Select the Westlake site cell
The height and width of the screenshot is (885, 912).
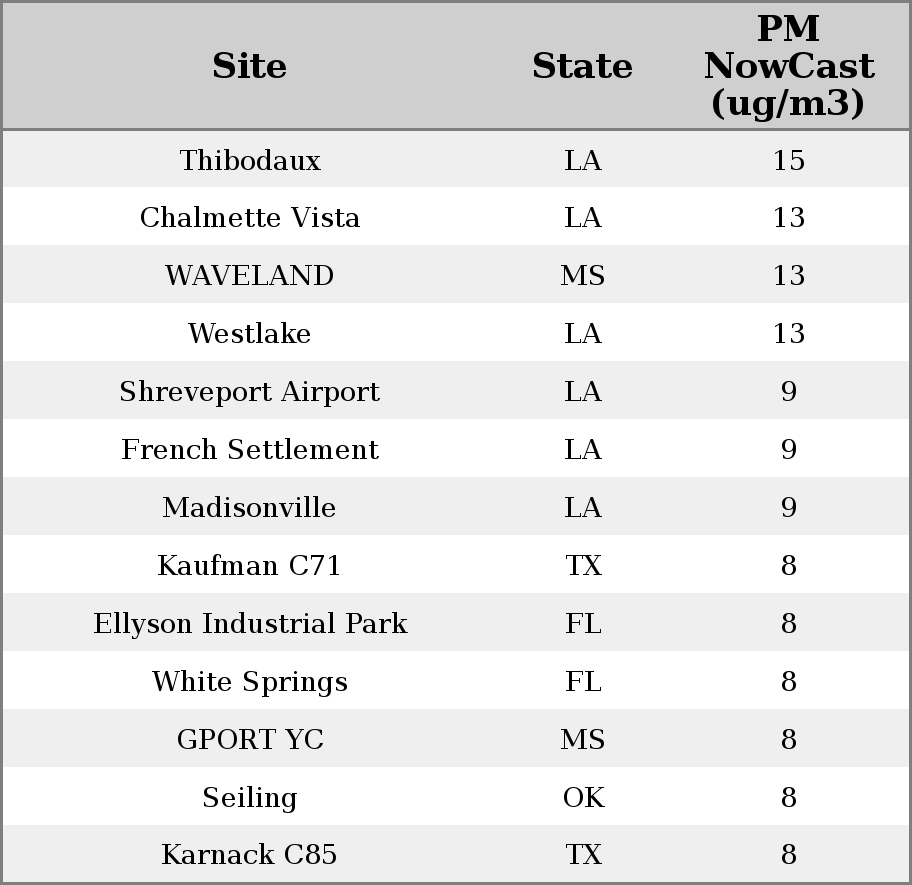[x=250, y=334]
